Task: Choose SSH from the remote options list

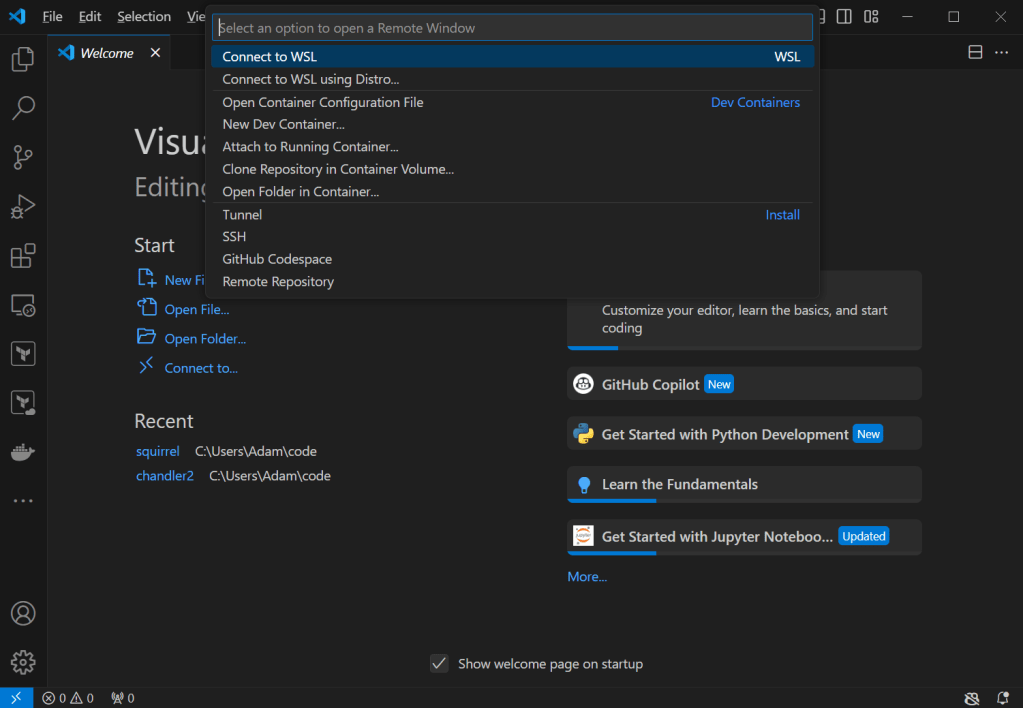Action: [234, 237]
